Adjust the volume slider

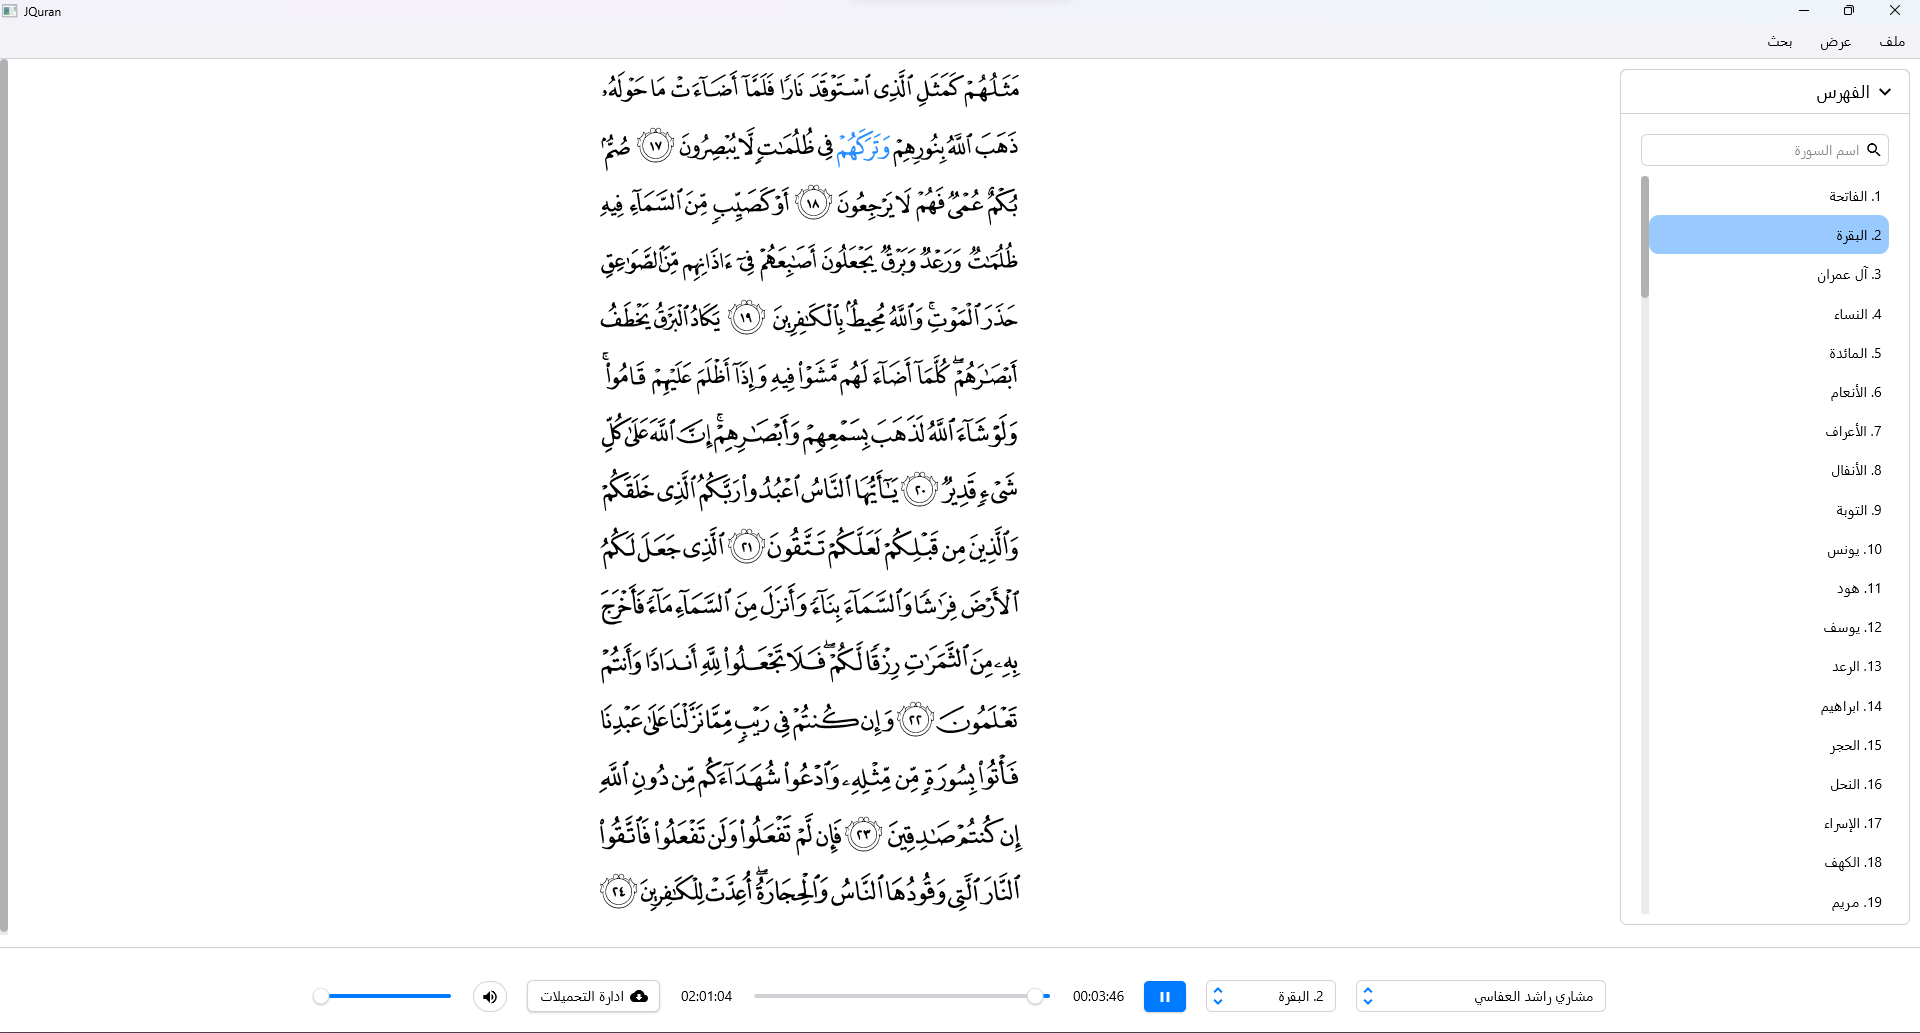[x=382, y=996]
